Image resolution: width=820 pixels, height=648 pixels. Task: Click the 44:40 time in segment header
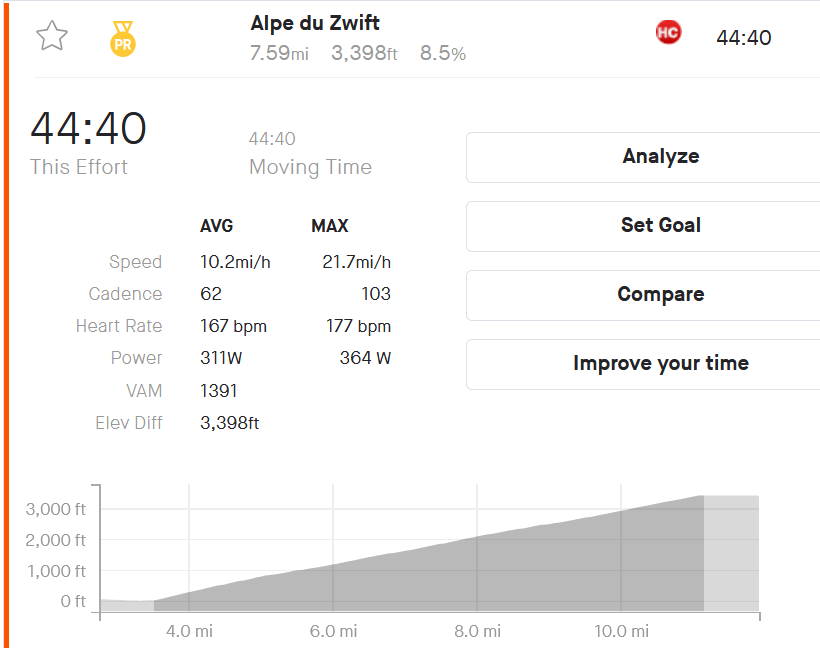click(744, 38)
